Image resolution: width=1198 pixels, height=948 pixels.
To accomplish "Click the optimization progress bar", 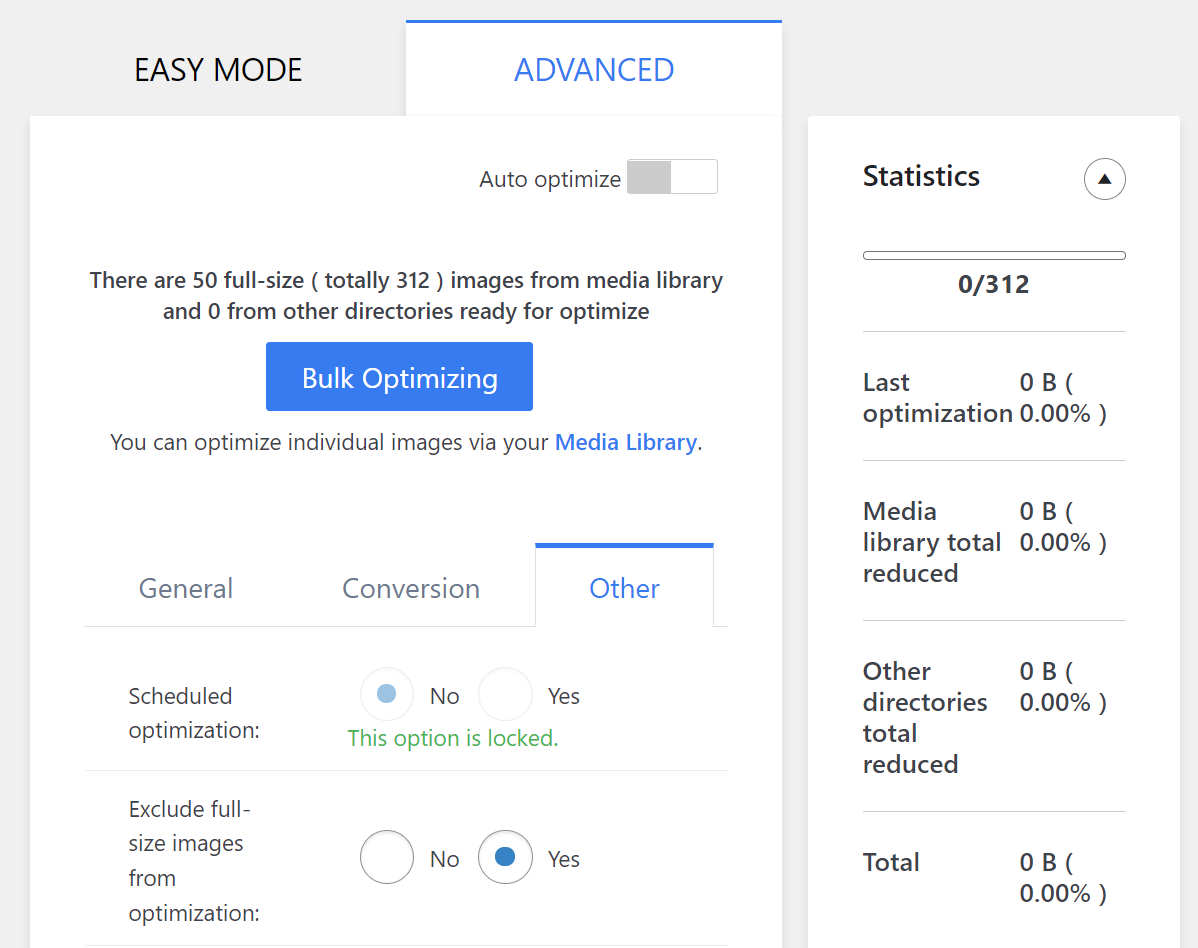I will click(x=993, y=256).
